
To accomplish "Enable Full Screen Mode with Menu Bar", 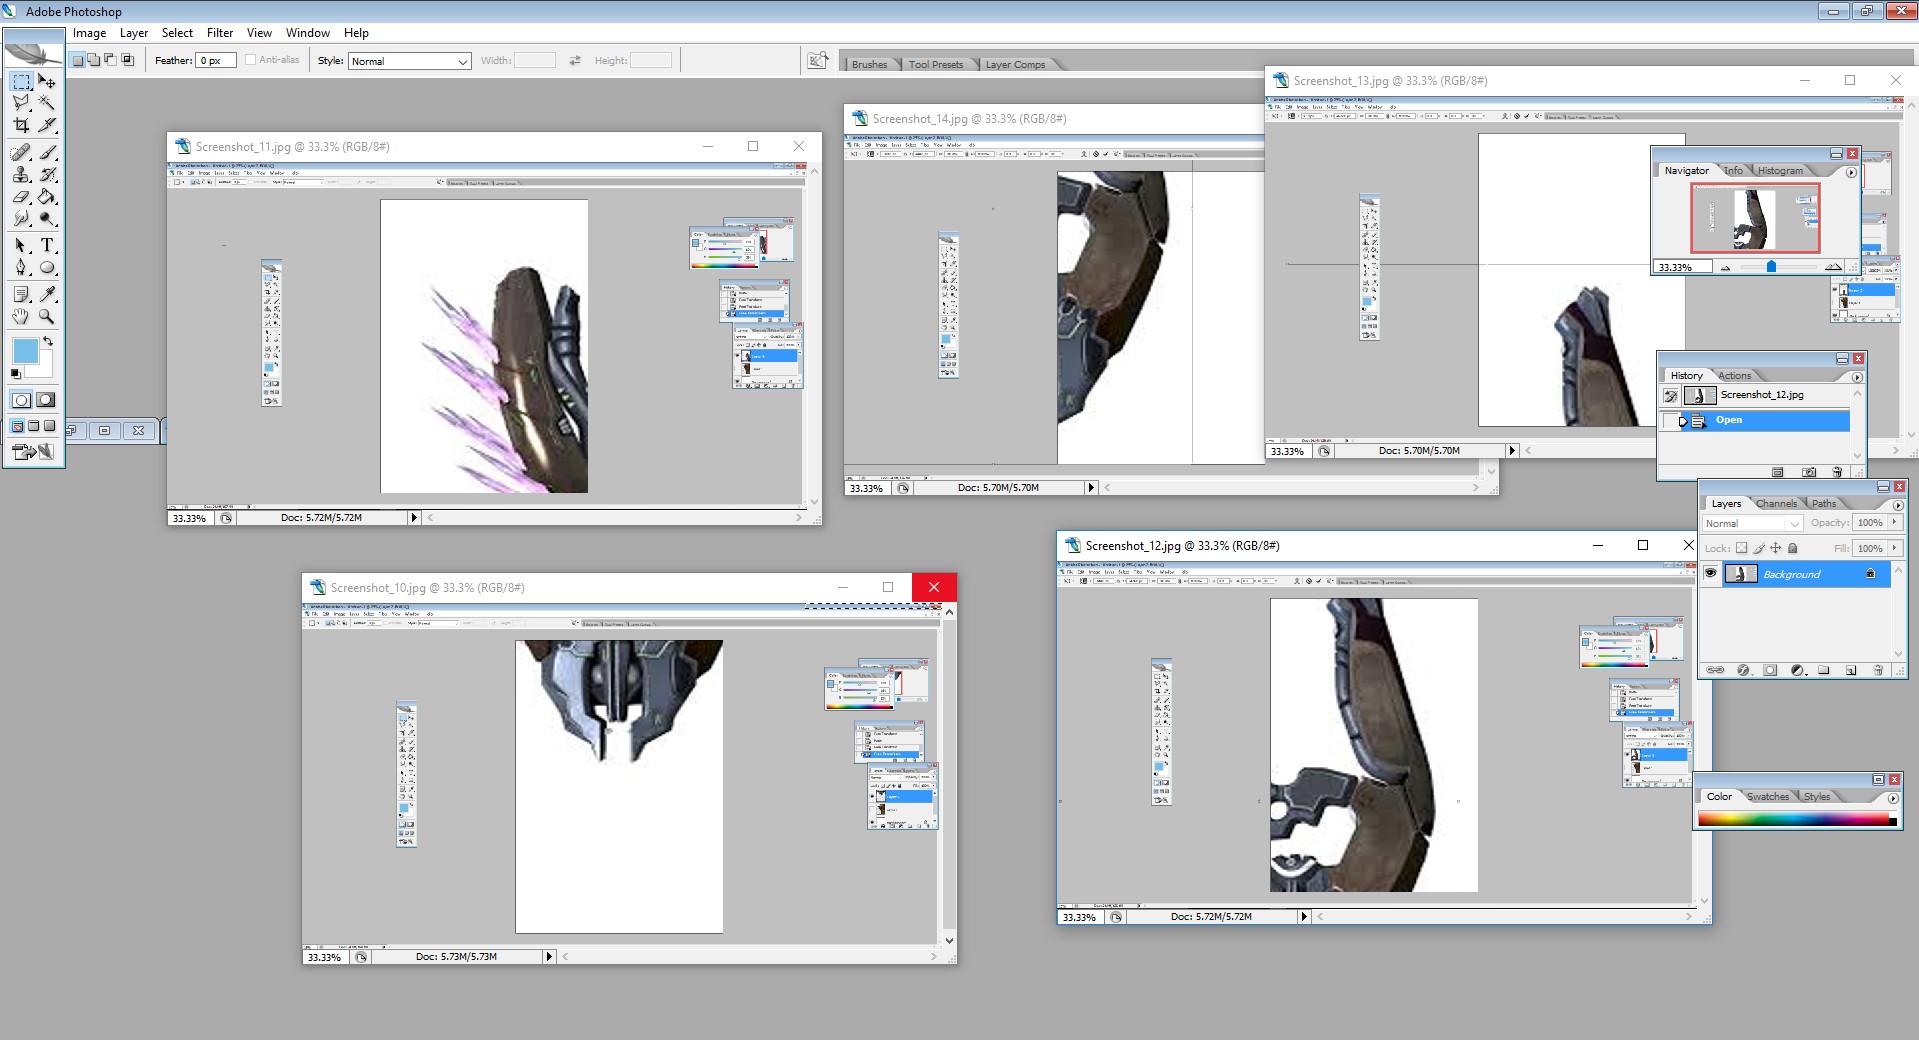I will click(33, 426).
